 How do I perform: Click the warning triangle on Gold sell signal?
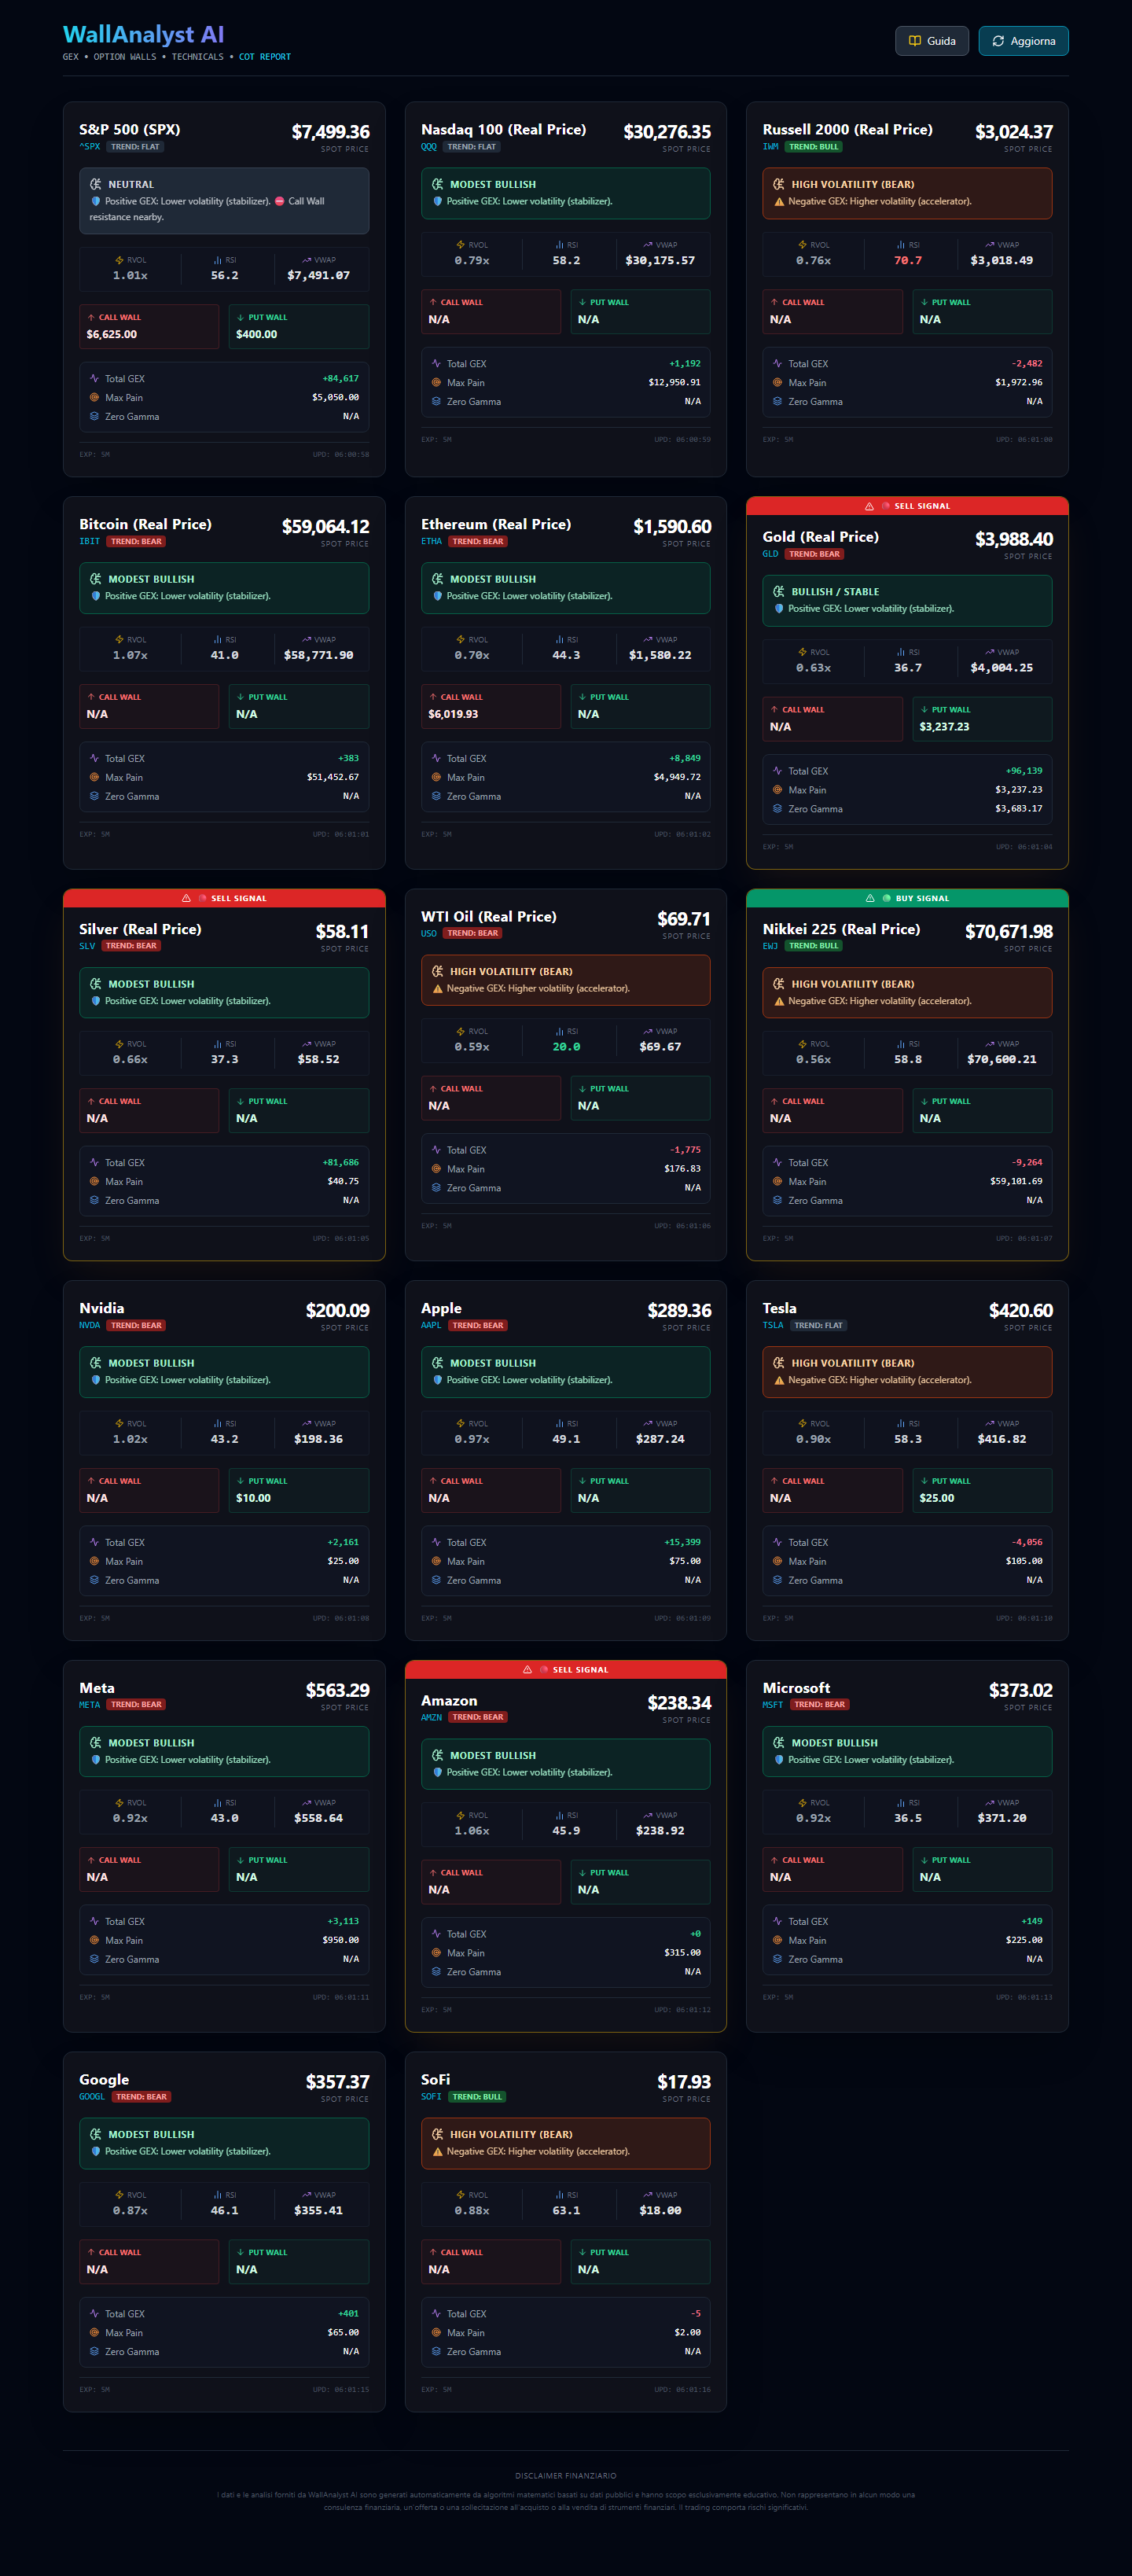(x=869, y=506)
